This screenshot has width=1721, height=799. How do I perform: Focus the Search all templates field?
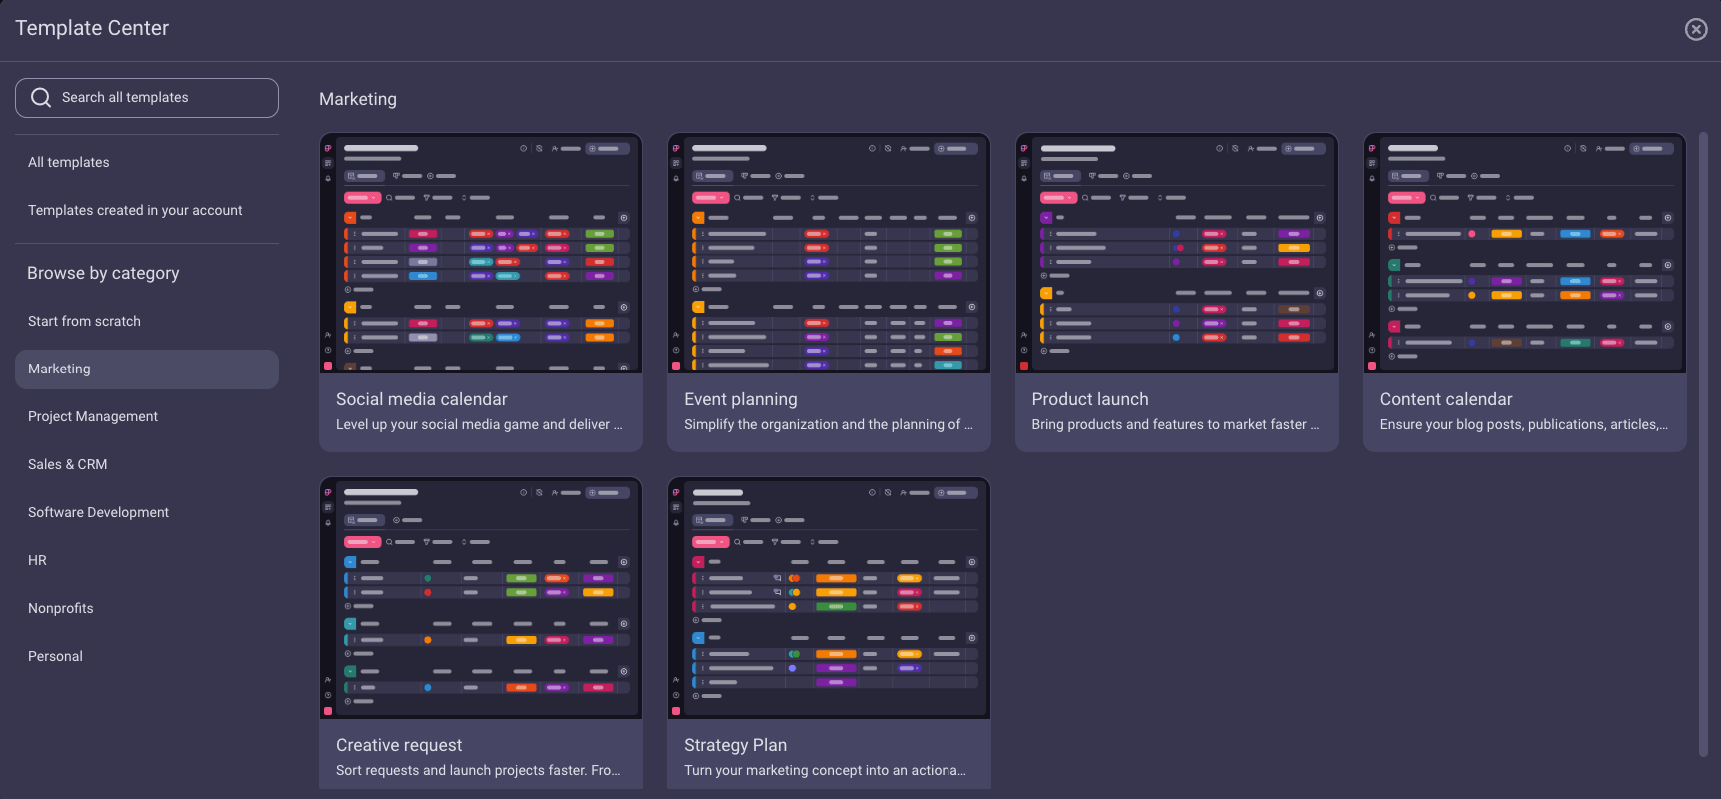click(160, 98)
